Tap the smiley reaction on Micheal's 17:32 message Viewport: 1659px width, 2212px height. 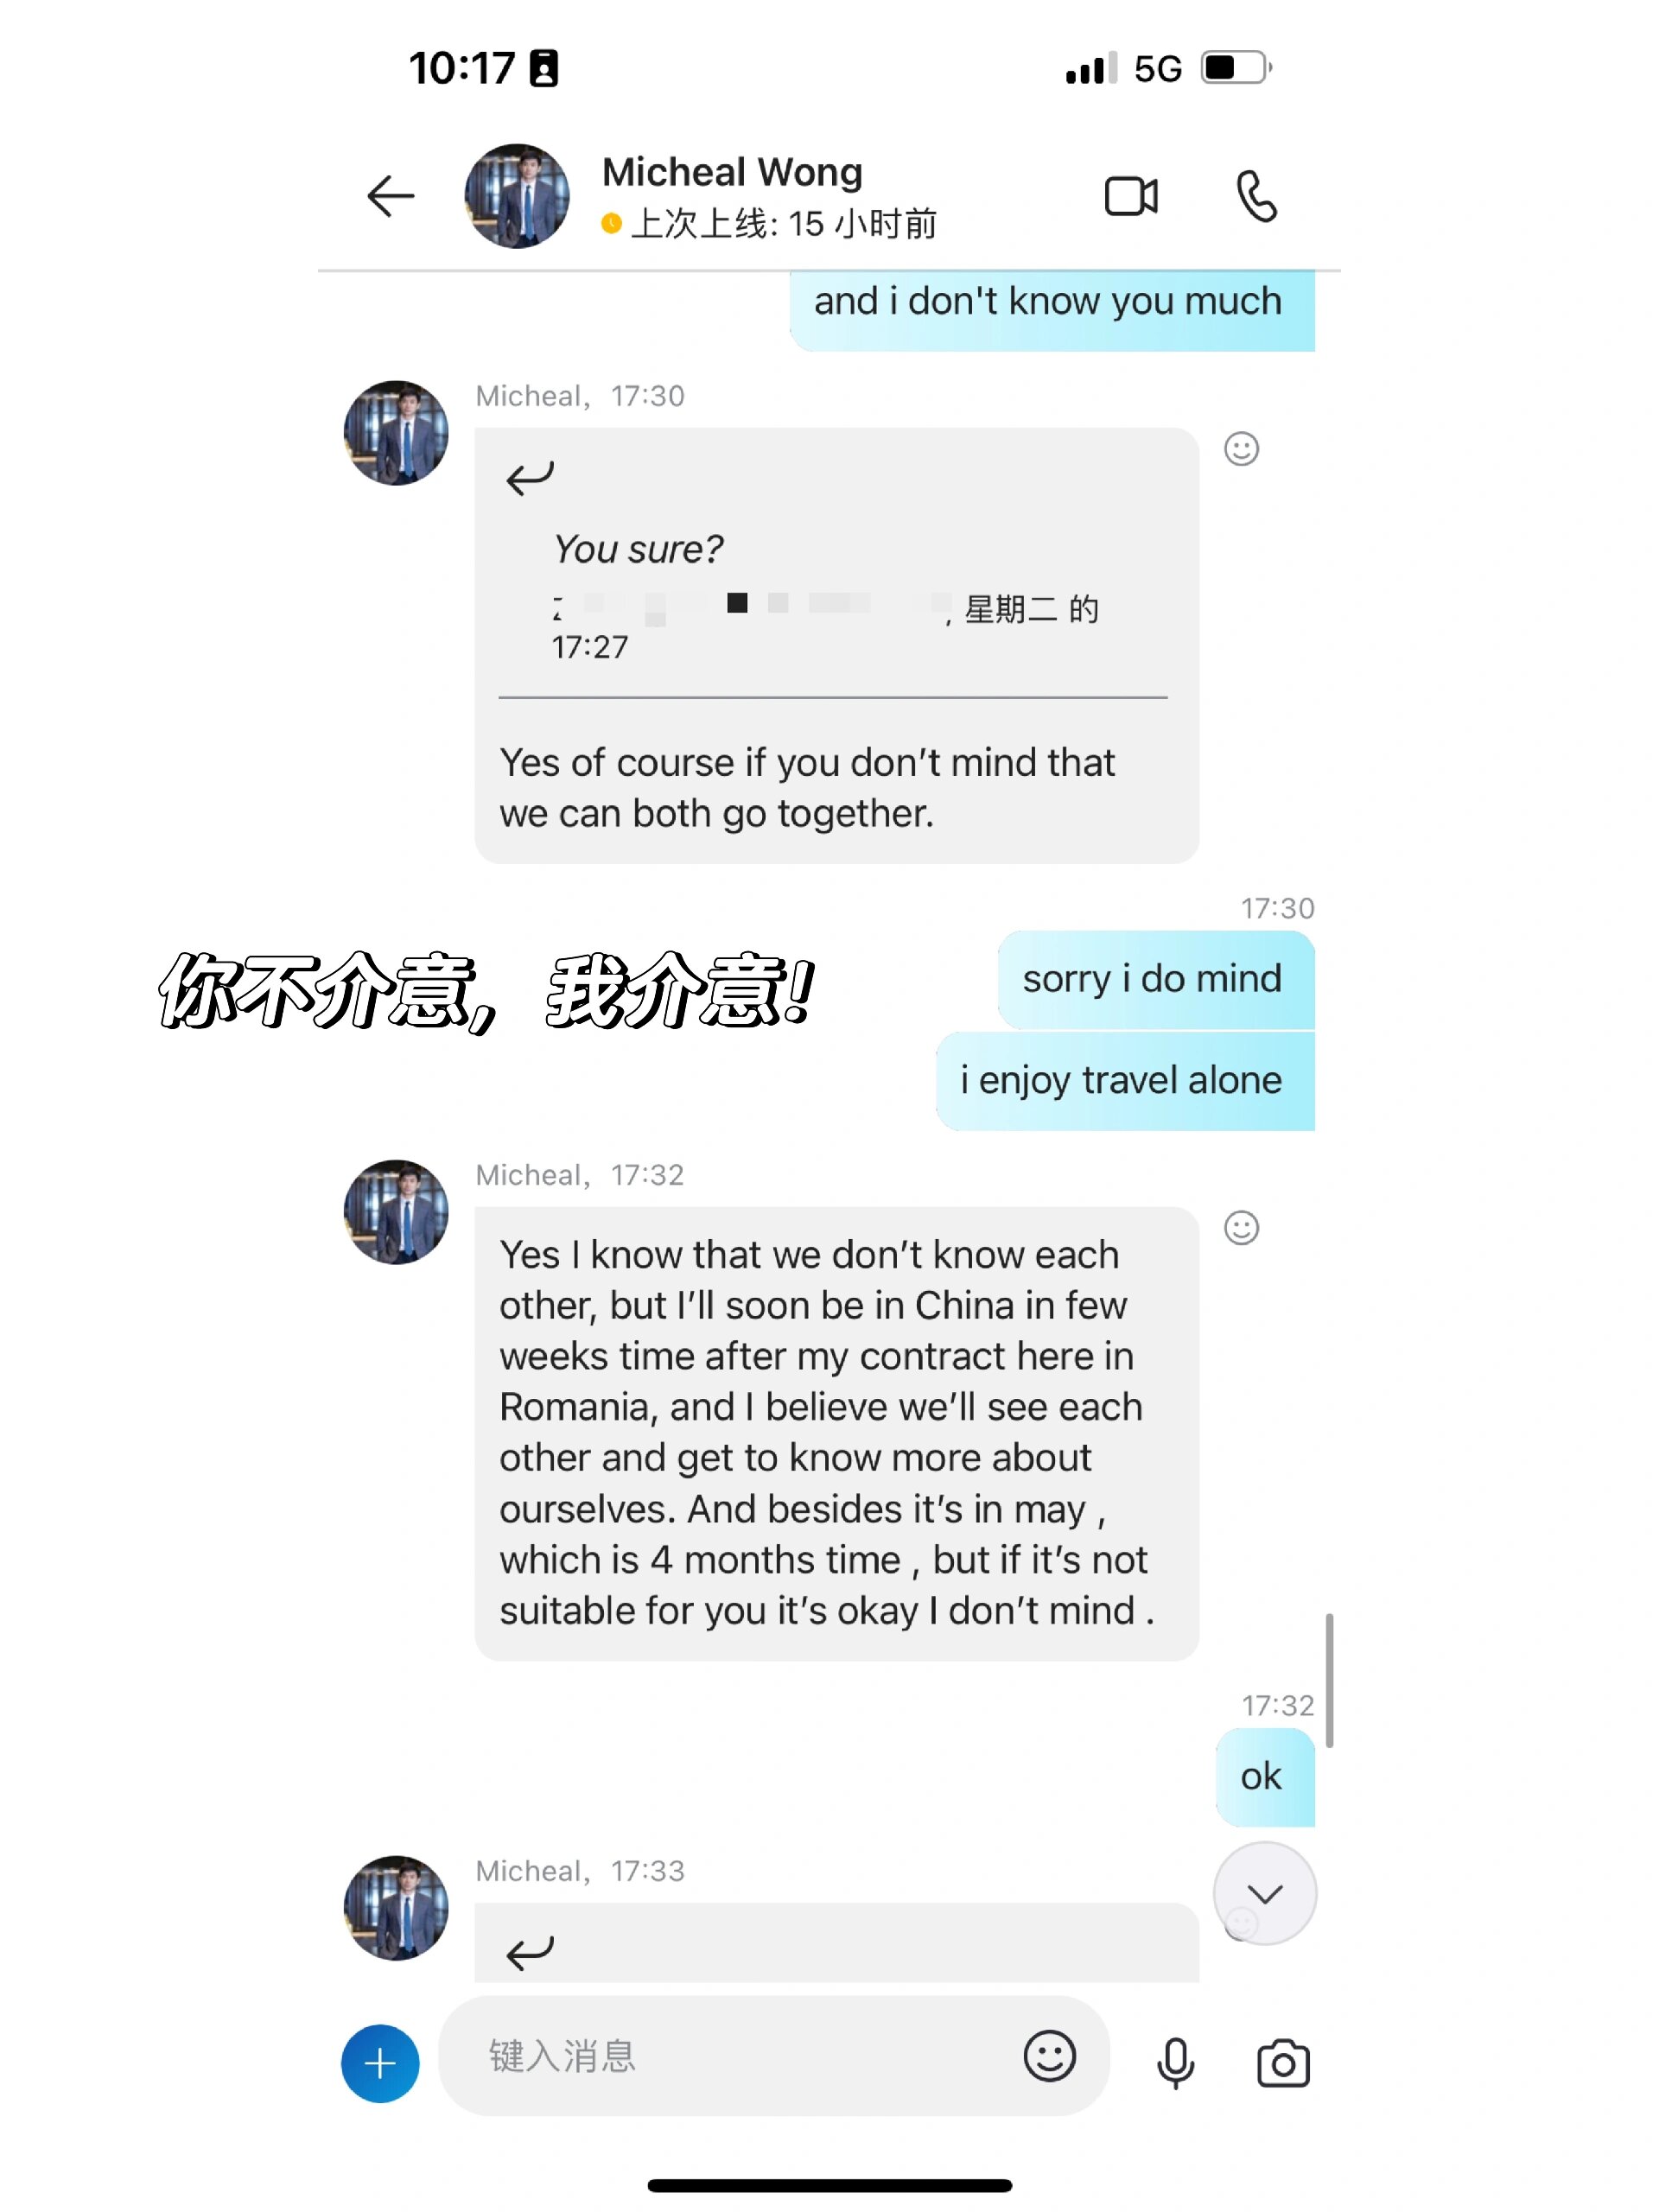(x=1243, y=1223)
